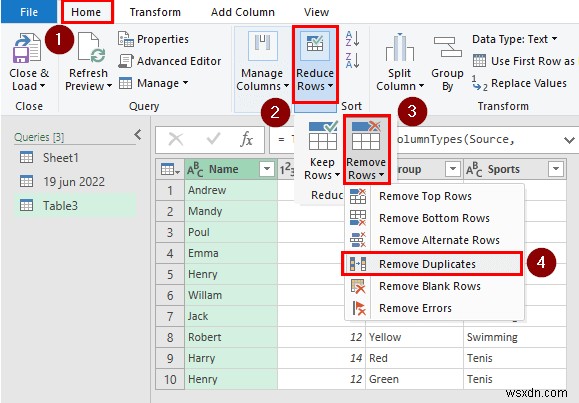Open the Sports column filter dropdown
This screenshot has height=403, width=579.
click(x=556, y=169)
